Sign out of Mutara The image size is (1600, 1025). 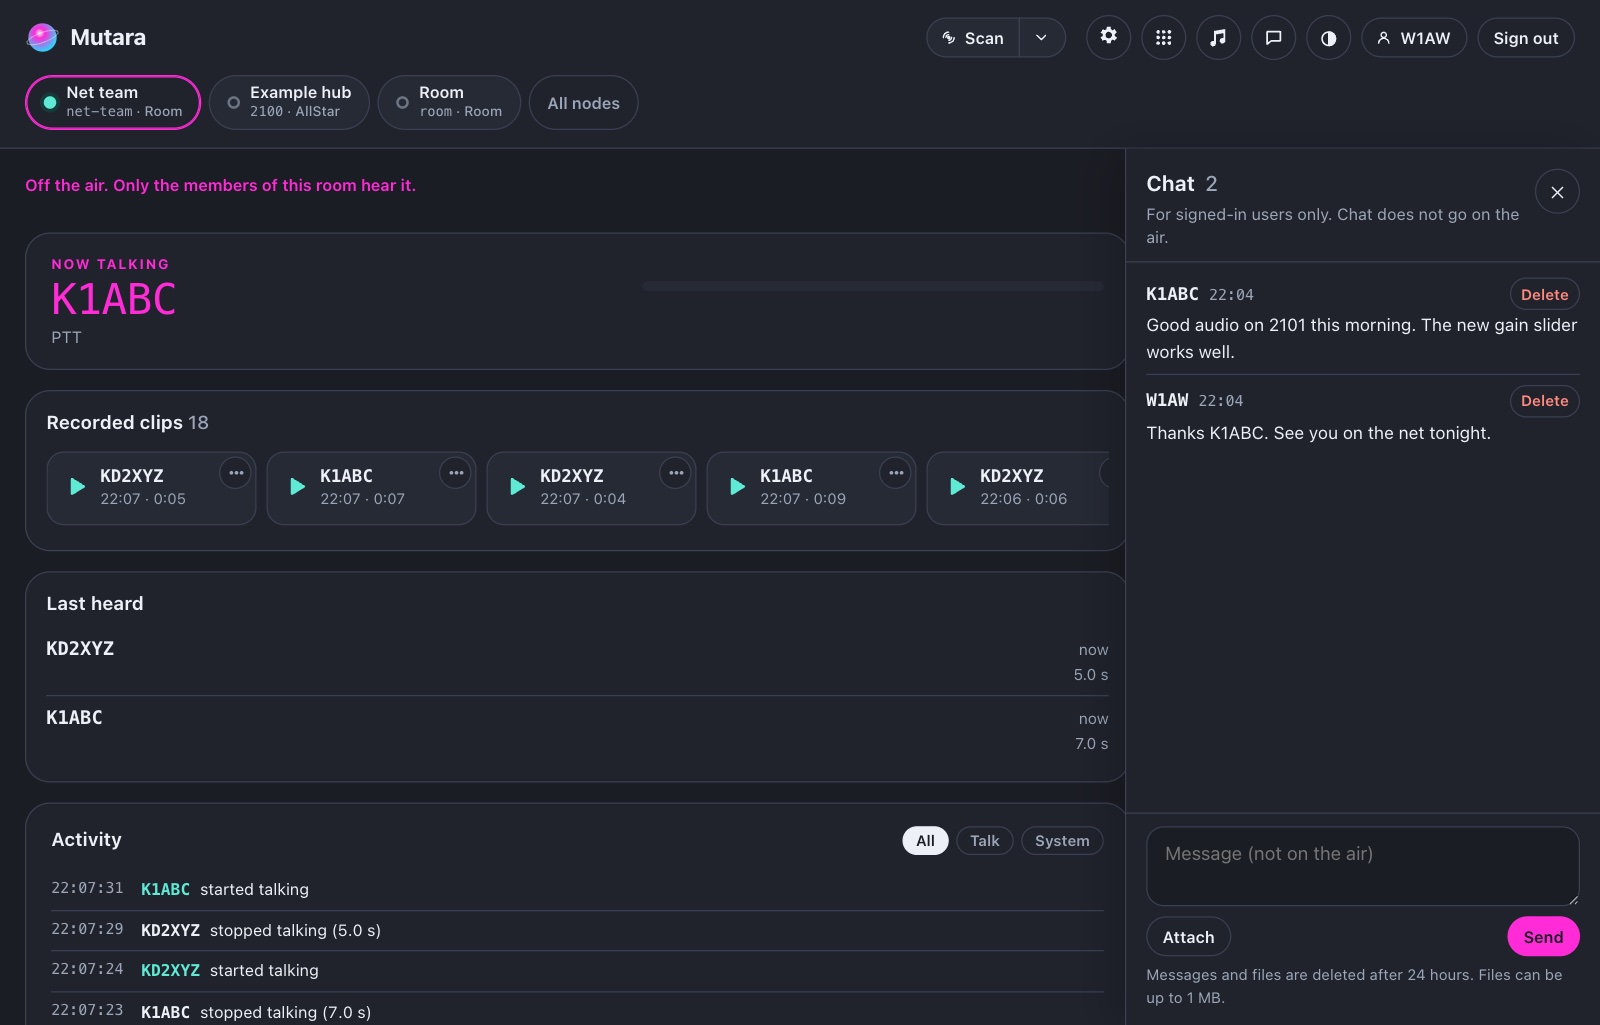pyautogui.click(x=1525, y=38)
